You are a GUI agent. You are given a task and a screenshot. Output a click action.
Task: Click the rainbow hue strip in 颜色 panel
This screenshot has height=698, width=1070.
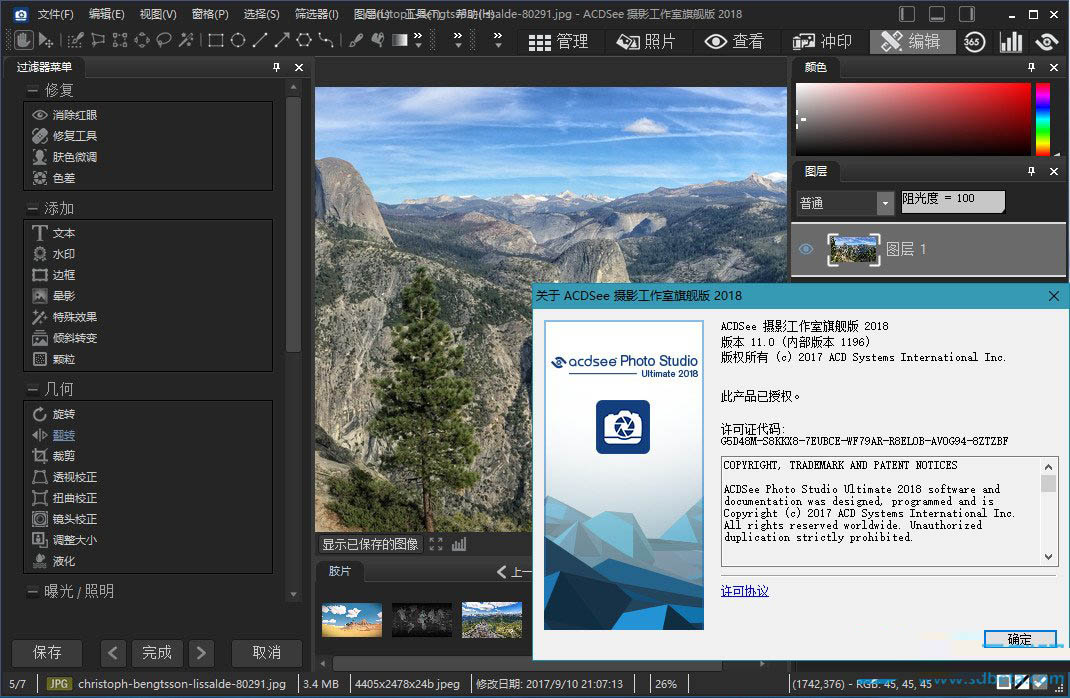tap(1042, 118)
